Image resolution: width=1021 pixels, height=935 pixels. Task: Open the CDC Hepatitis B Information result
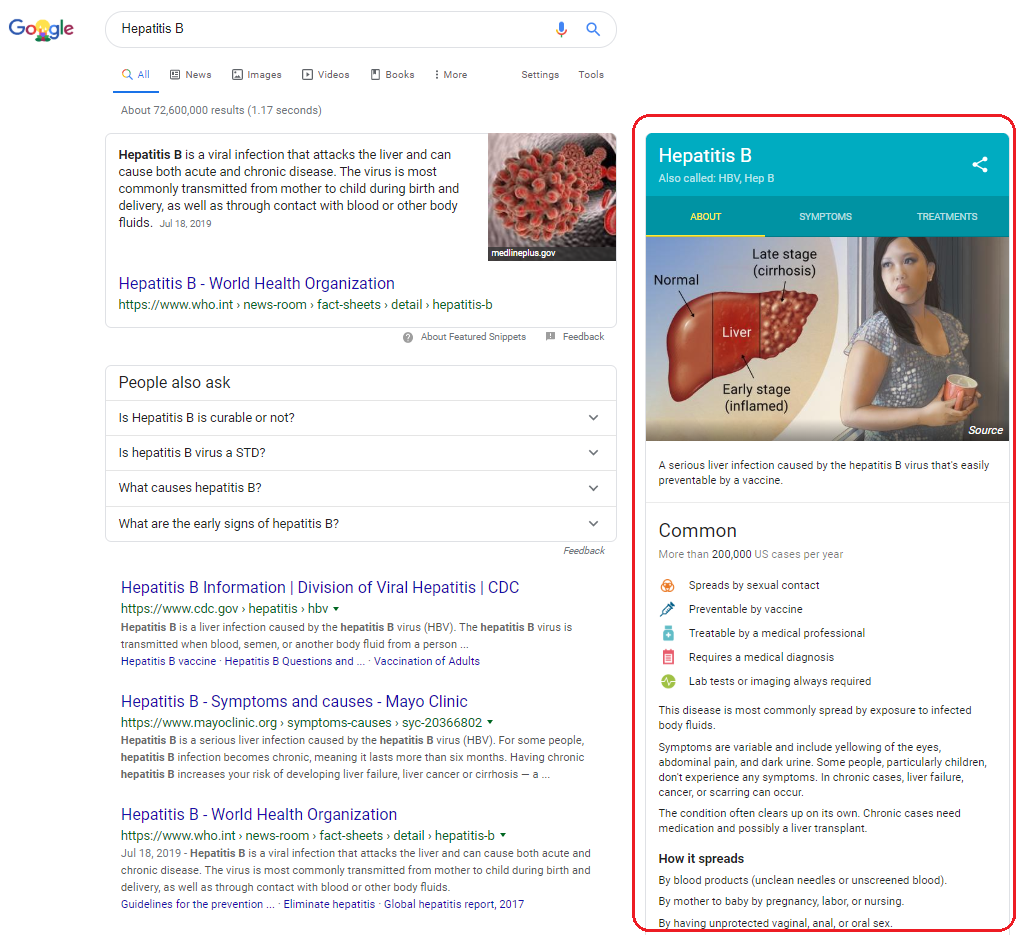click(x=320, y=587)
